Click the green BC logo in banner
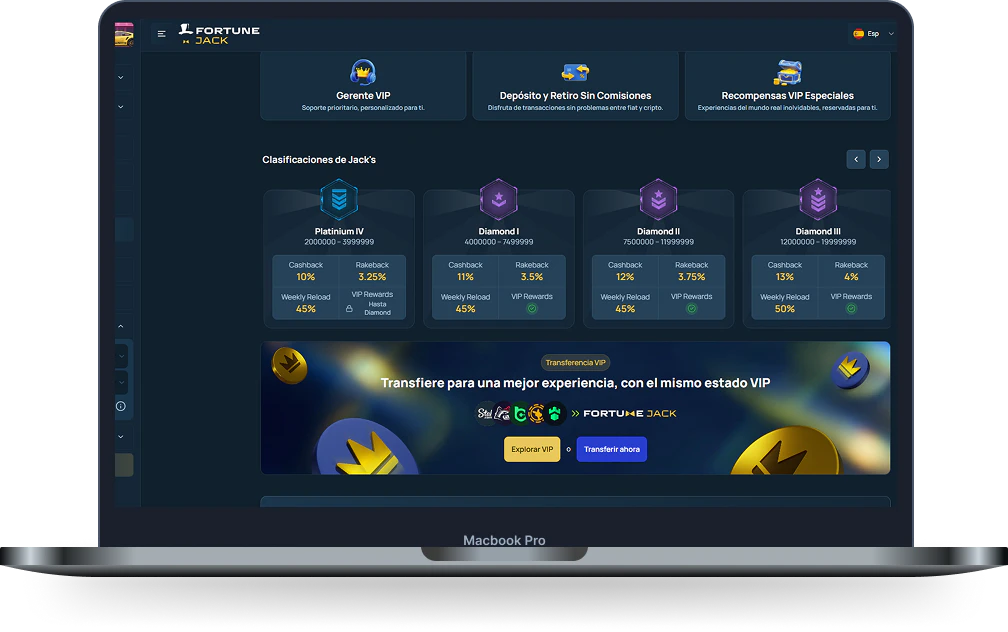Viewport: 1008px width, 632px height. 521,413
